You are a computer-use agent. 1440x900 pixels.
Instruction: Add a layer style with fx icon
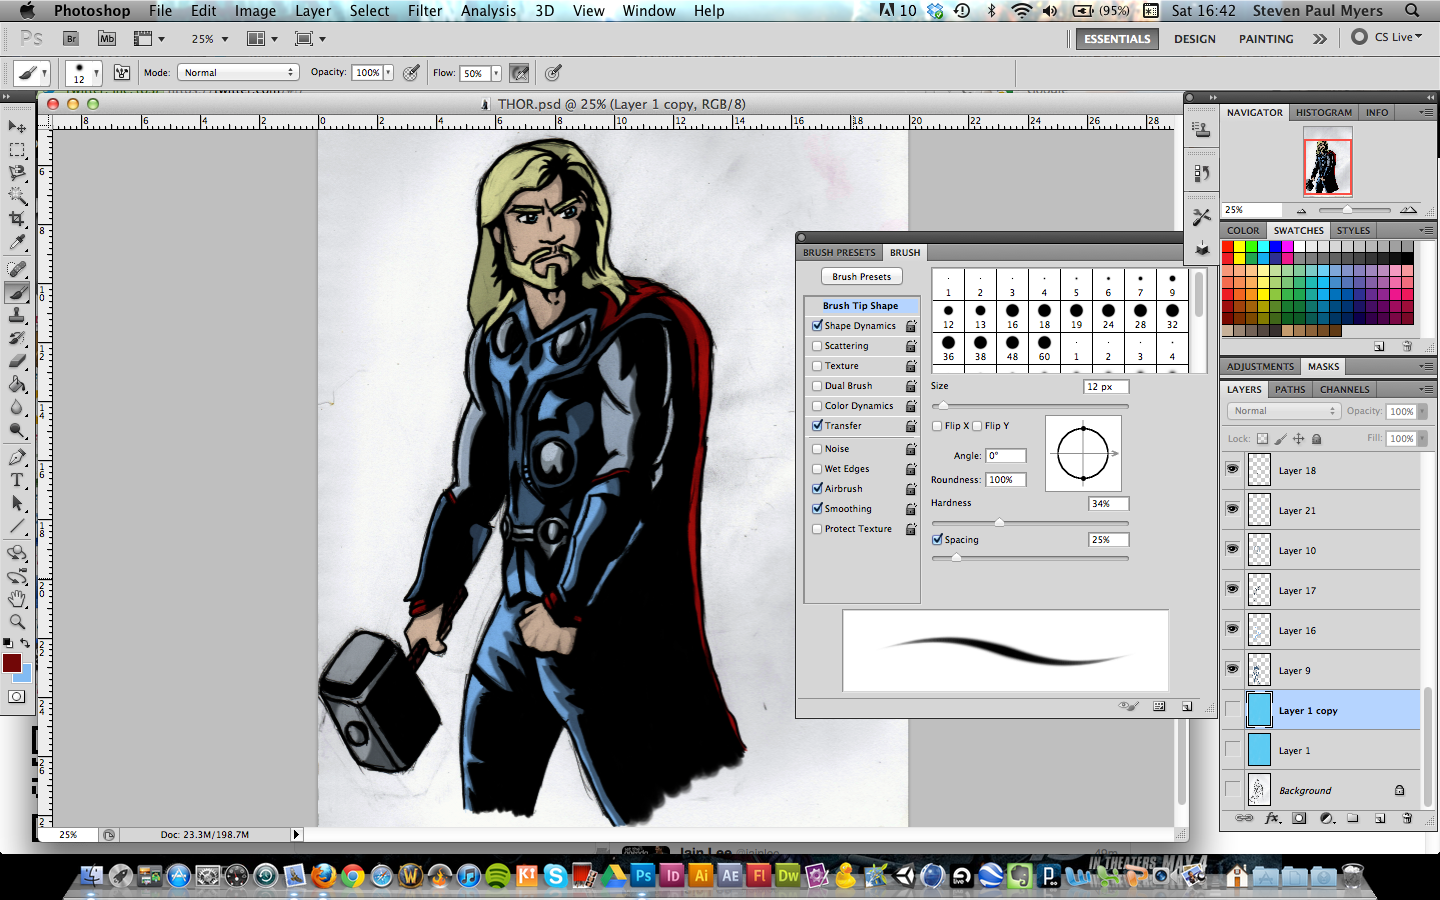click(1272, 818)
